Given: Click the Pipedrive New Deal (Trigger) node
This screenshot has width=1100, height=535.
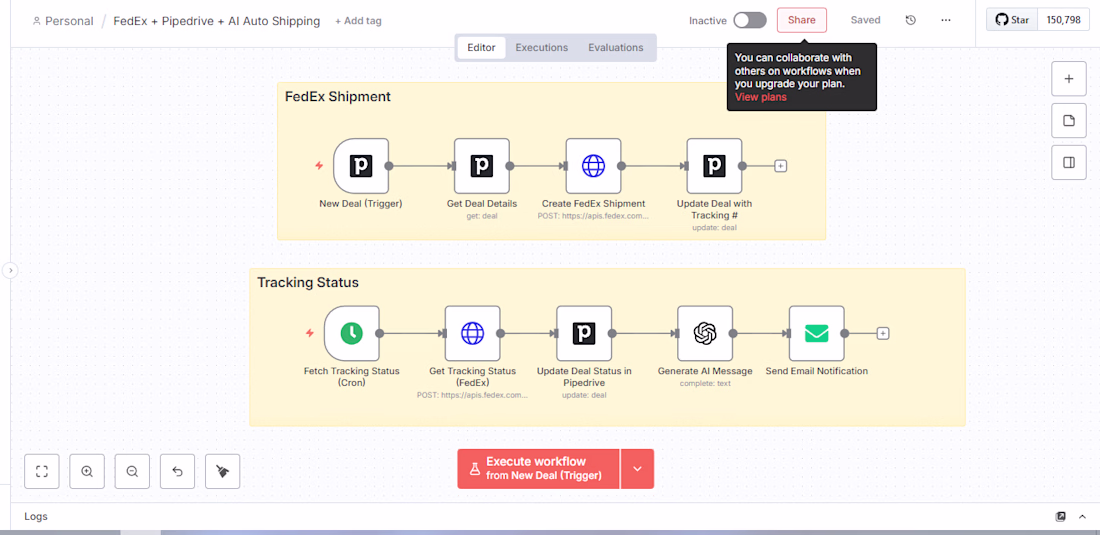Looking at the screenshot, I should pos(361,166).
